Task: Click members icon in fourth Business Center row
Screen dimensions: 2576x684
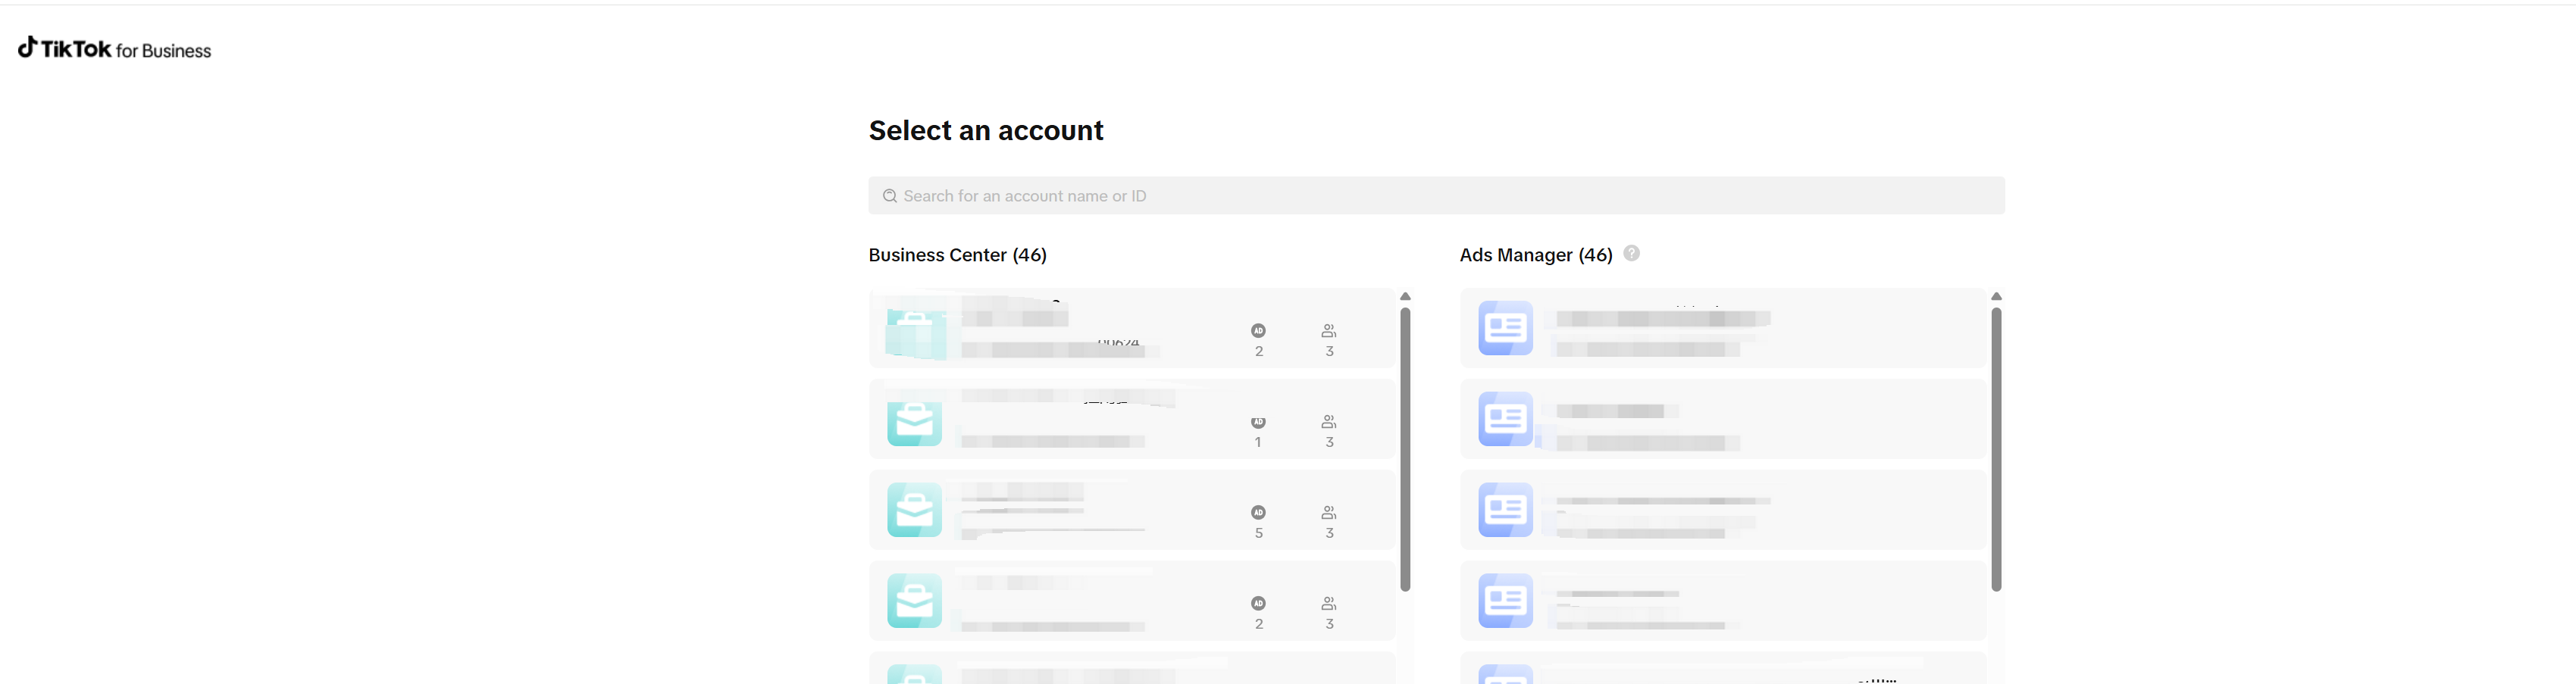Action: (1329, 603)
